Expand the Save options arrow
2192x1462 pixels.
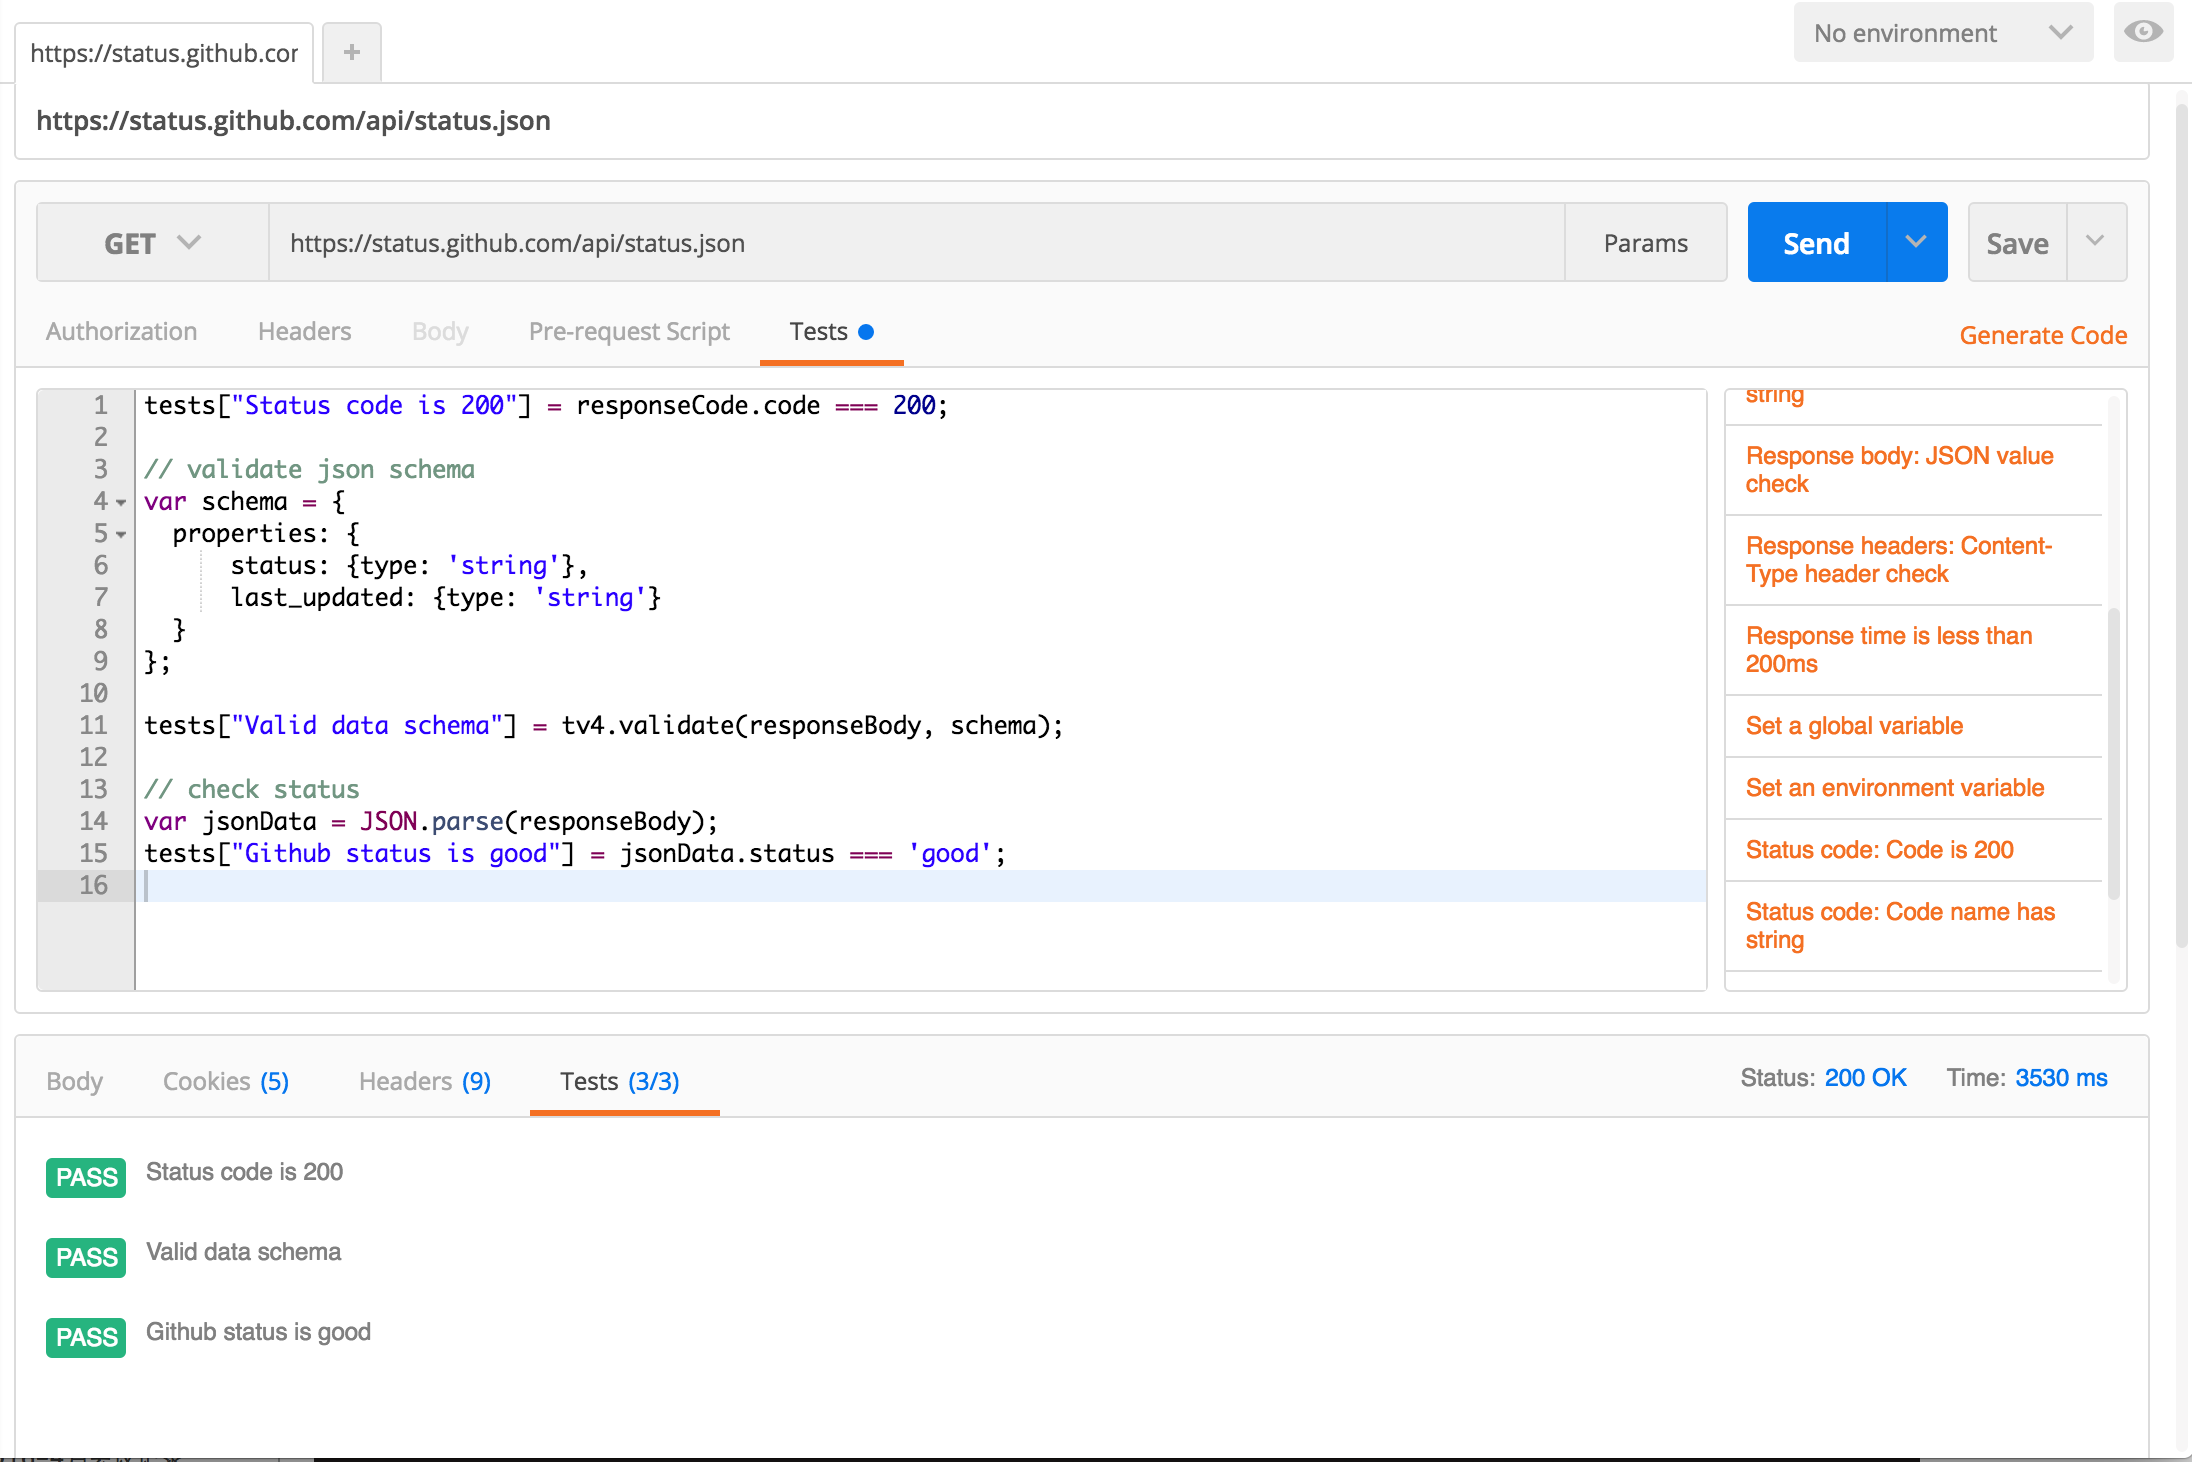click(2095, 242)
